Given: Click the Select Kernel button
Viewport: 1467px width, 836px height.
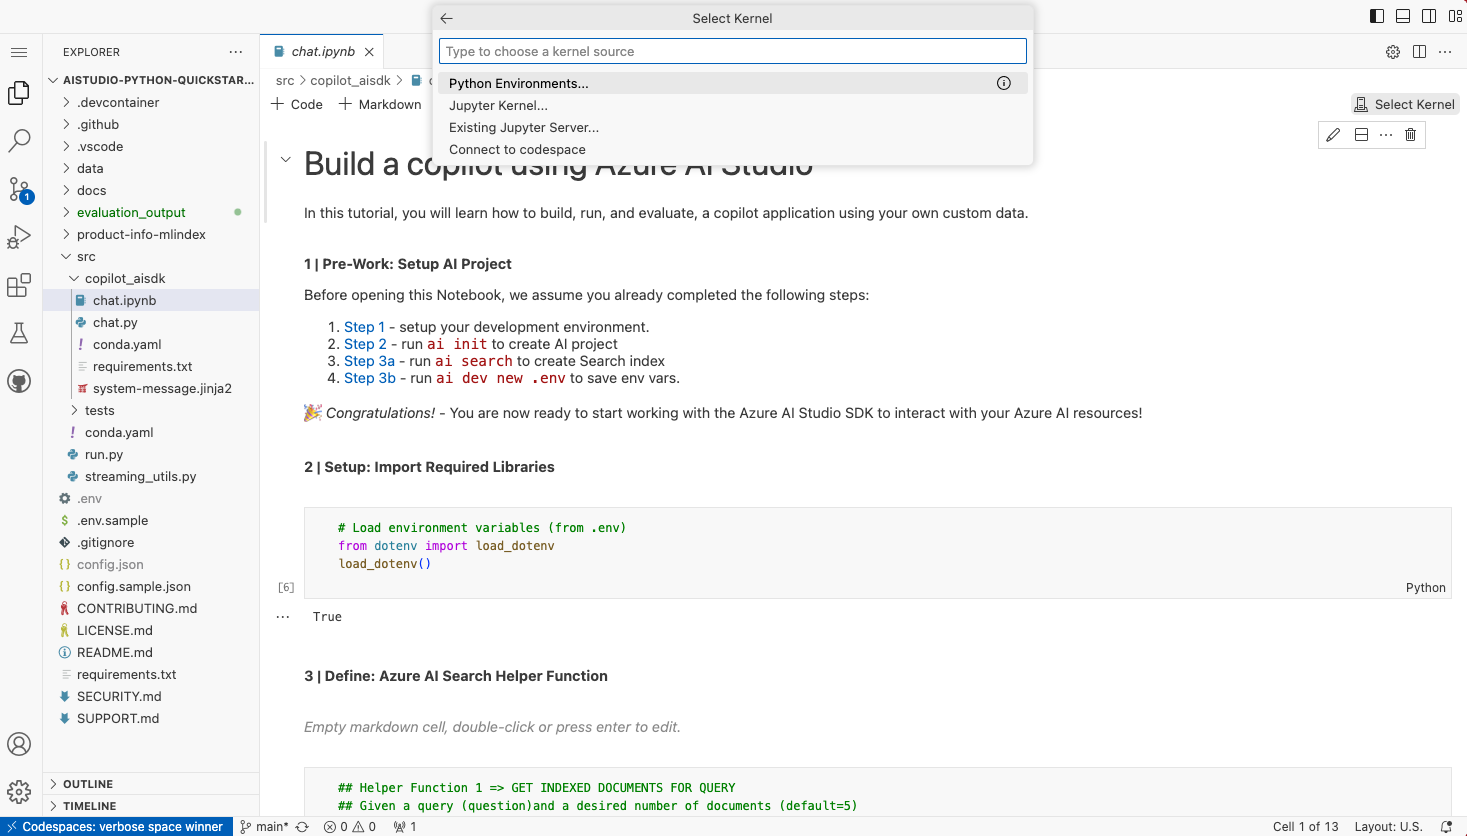Looking at the screenshot, I should point(1405,104).
